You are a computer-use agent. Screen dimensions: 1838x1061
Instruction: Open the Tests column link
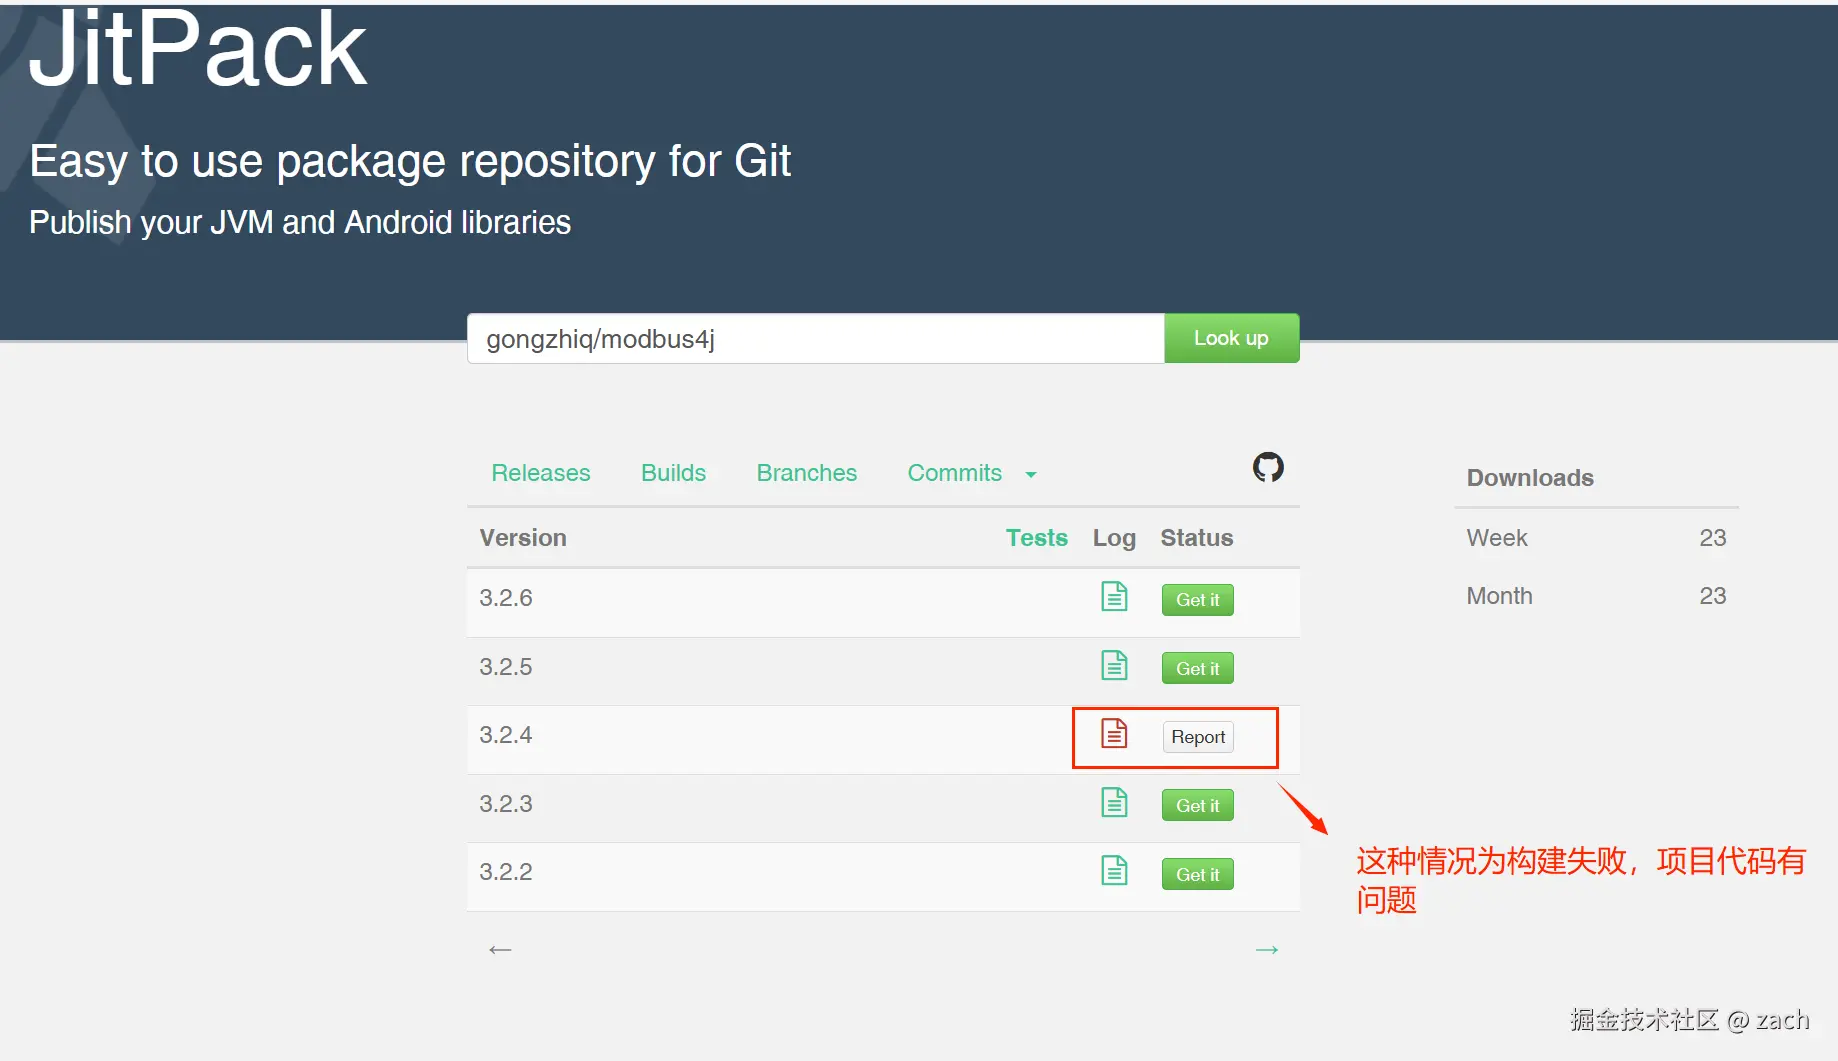[x=1037, y=538]
